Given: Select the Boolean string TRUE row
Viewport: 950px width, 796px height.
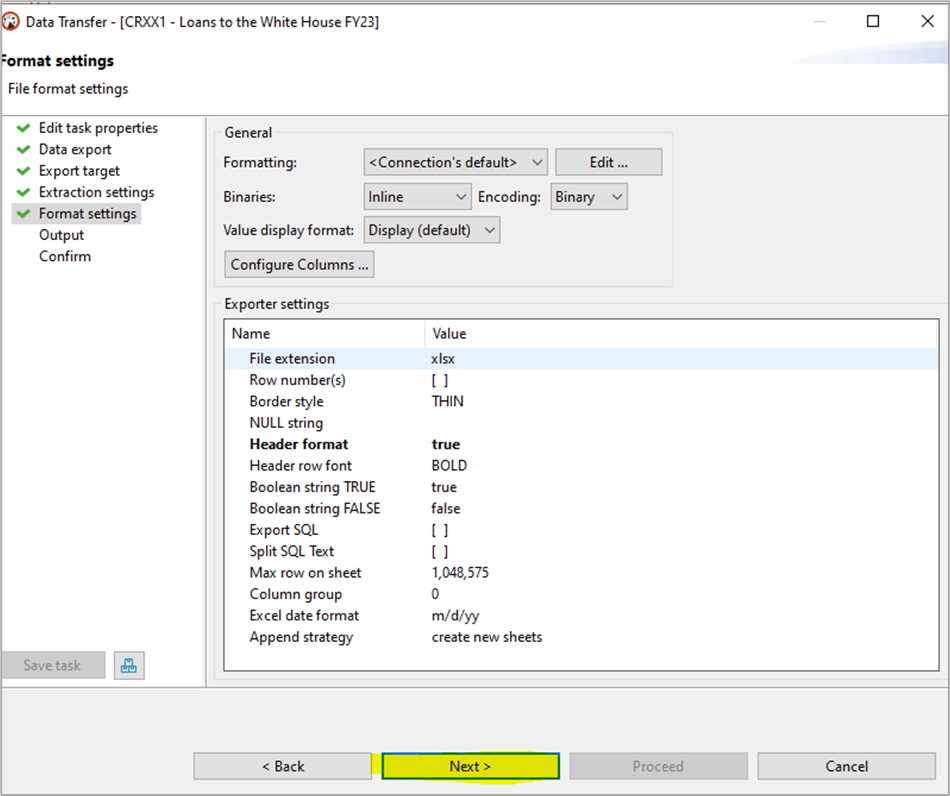Looking at the screenshot, I should (582, 487).
